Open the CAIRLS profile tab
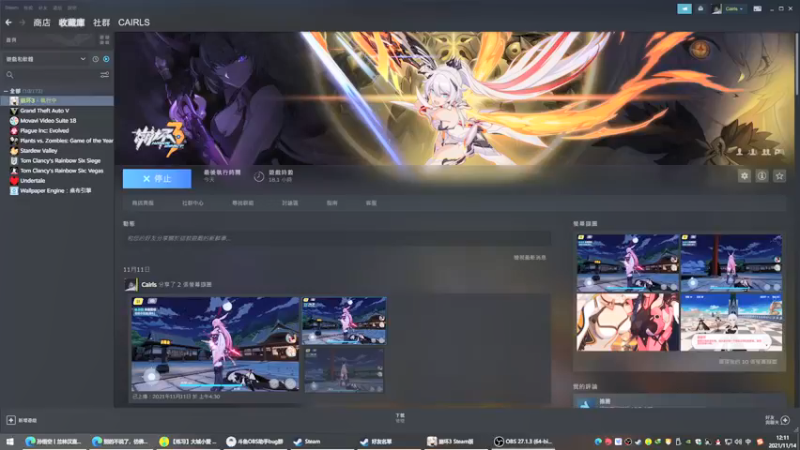 pos(134,22)
